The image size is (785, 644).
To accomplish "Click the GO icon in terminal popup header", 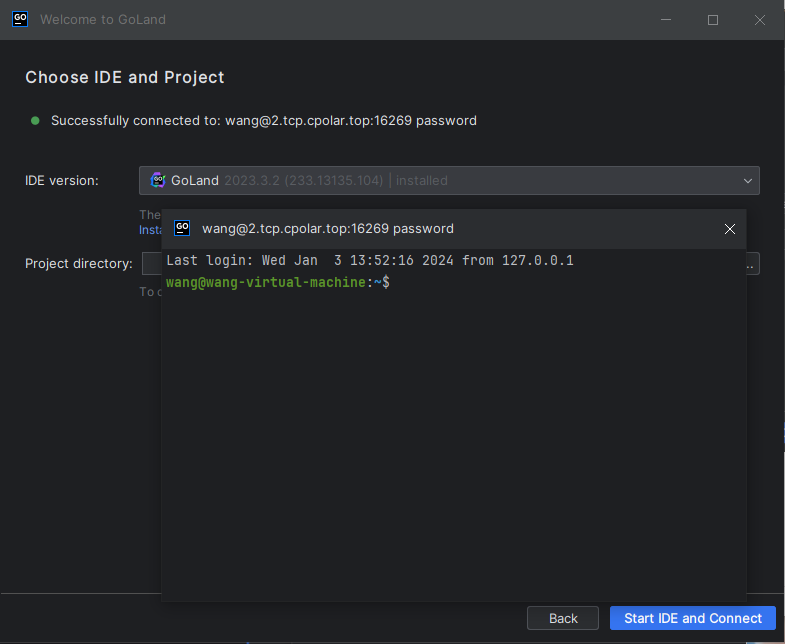I will click(182, 228).
